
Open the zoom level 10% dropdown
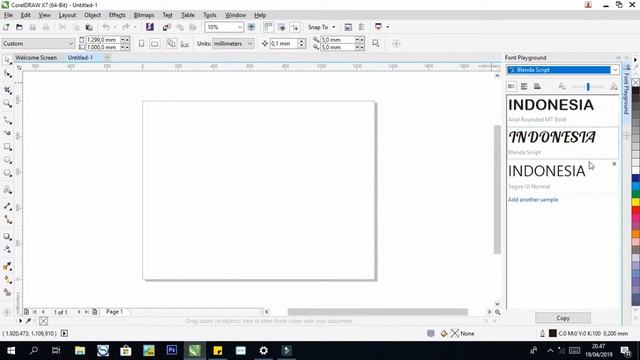(x=240, y=27)
